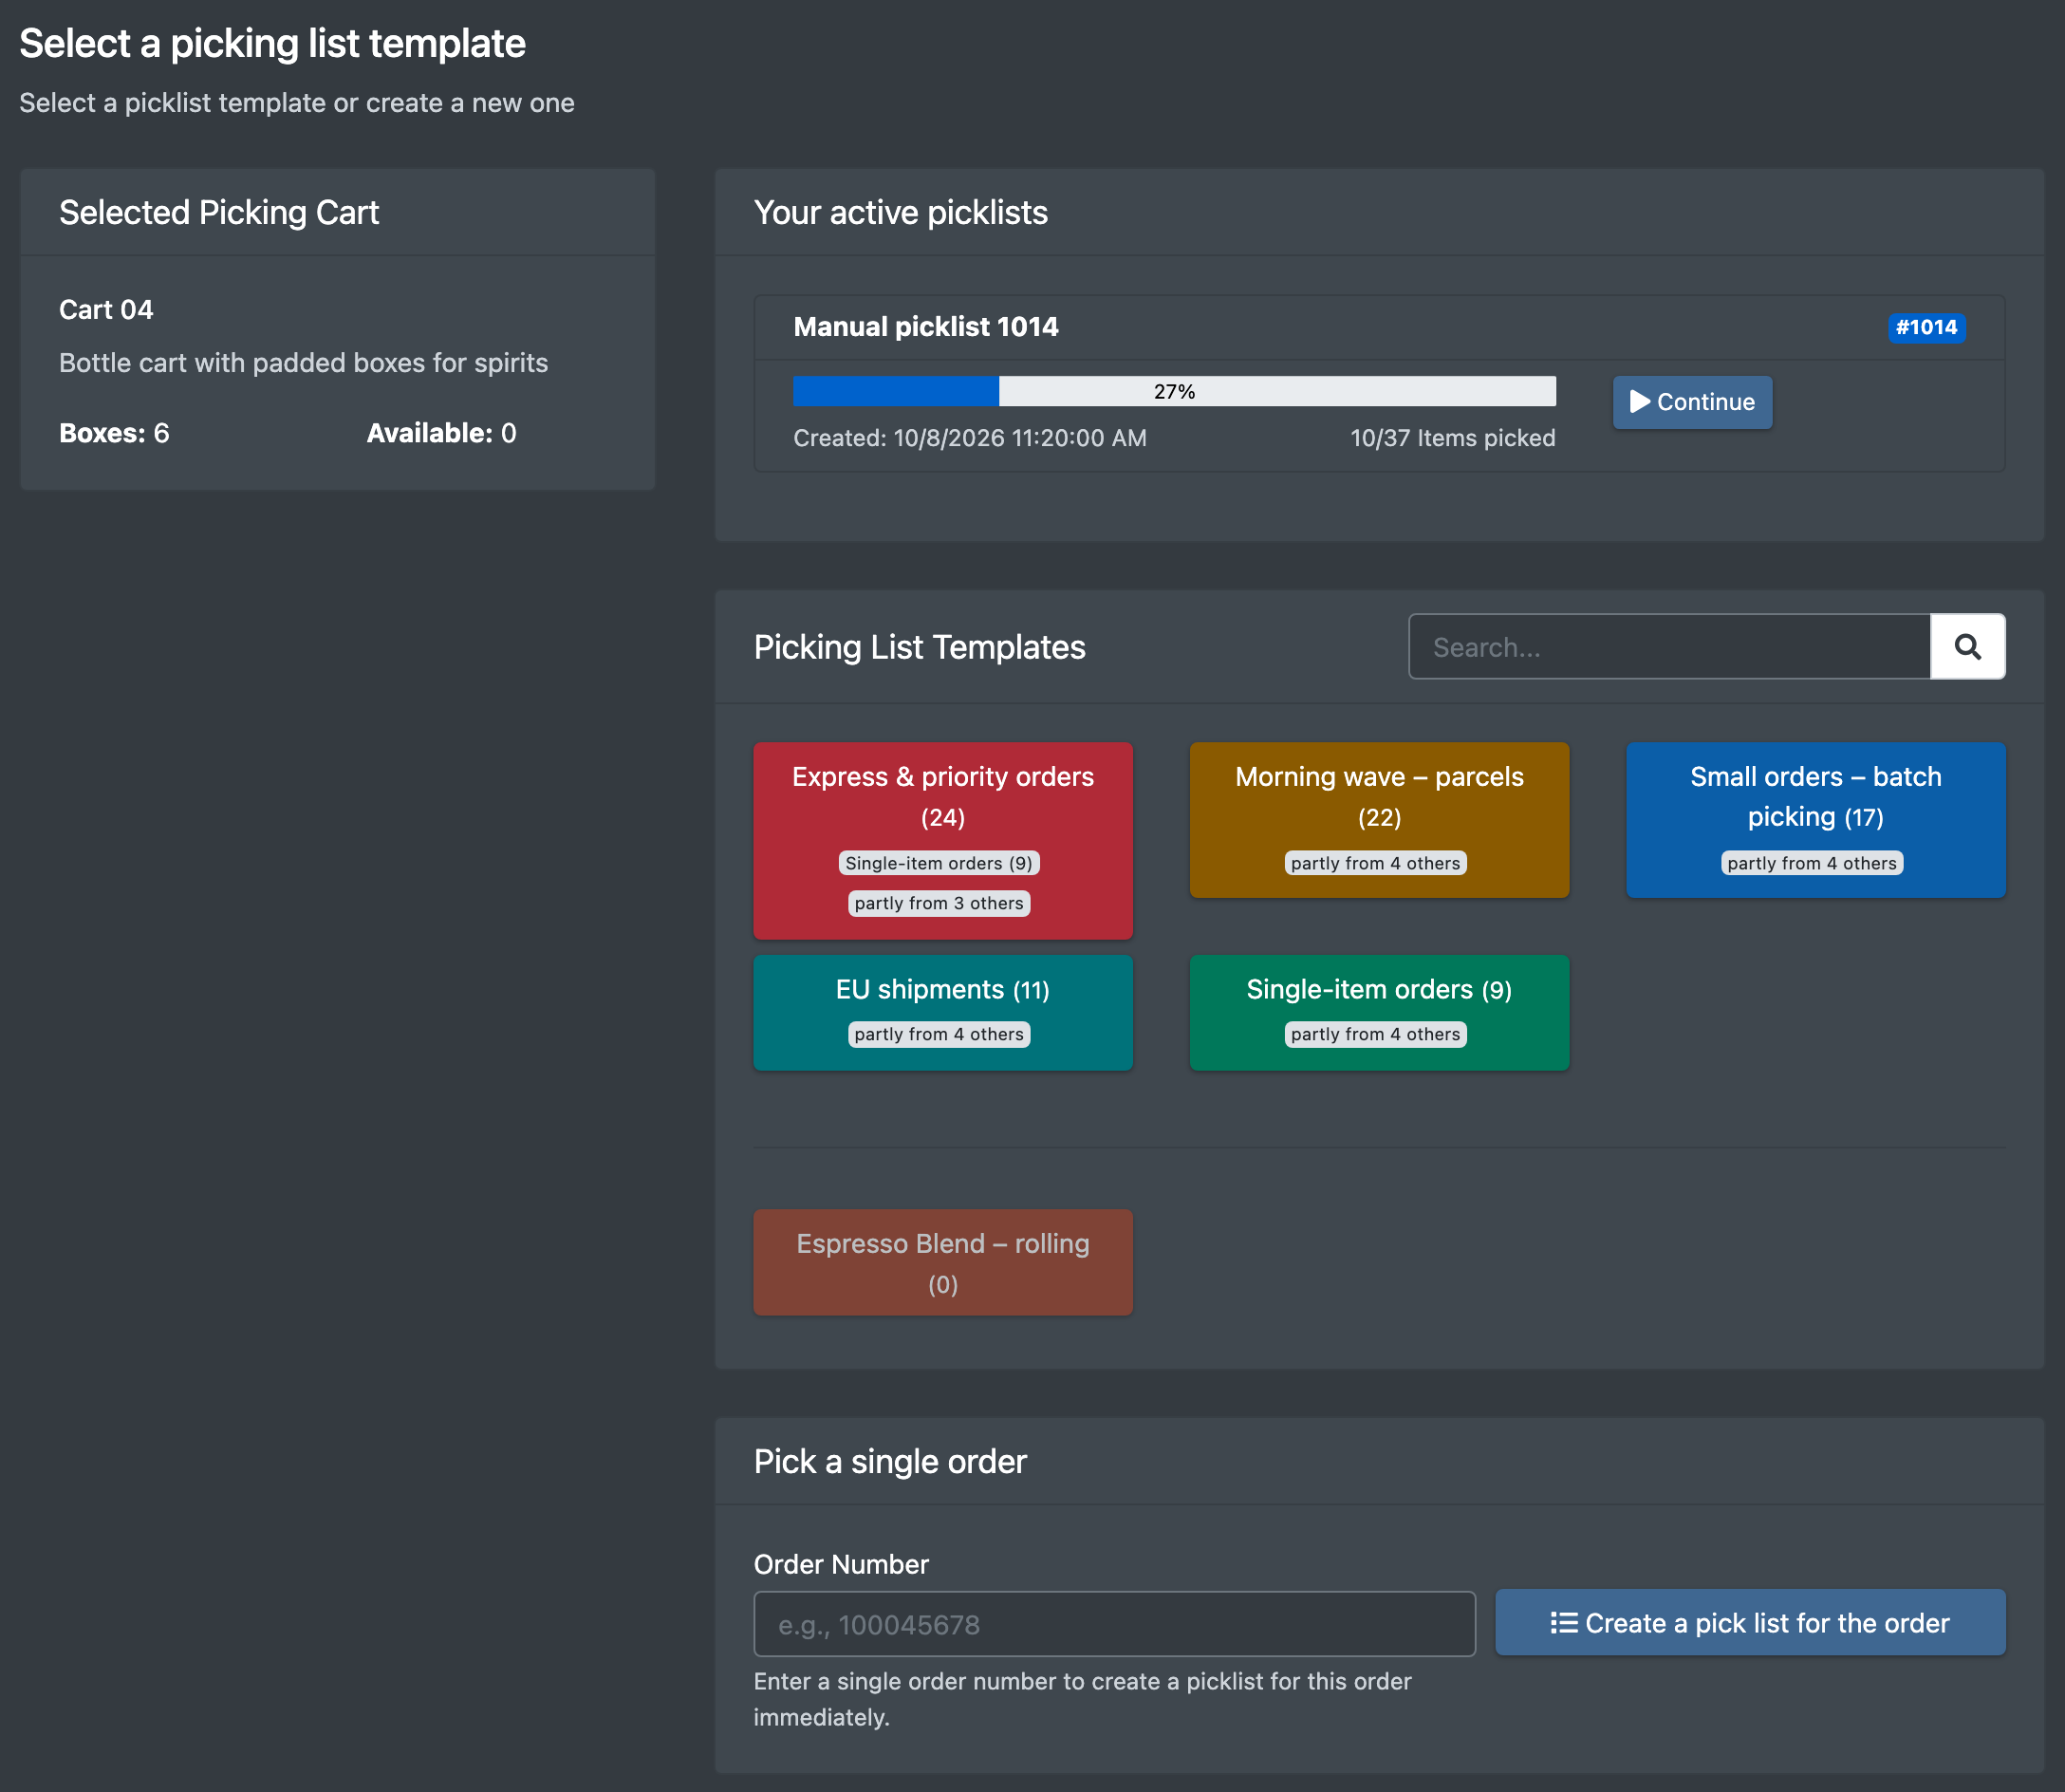The width and height of the screenshot is (2065, 1792).
Task: Click the Your active picklists heading
Action: tap(900, 213)
